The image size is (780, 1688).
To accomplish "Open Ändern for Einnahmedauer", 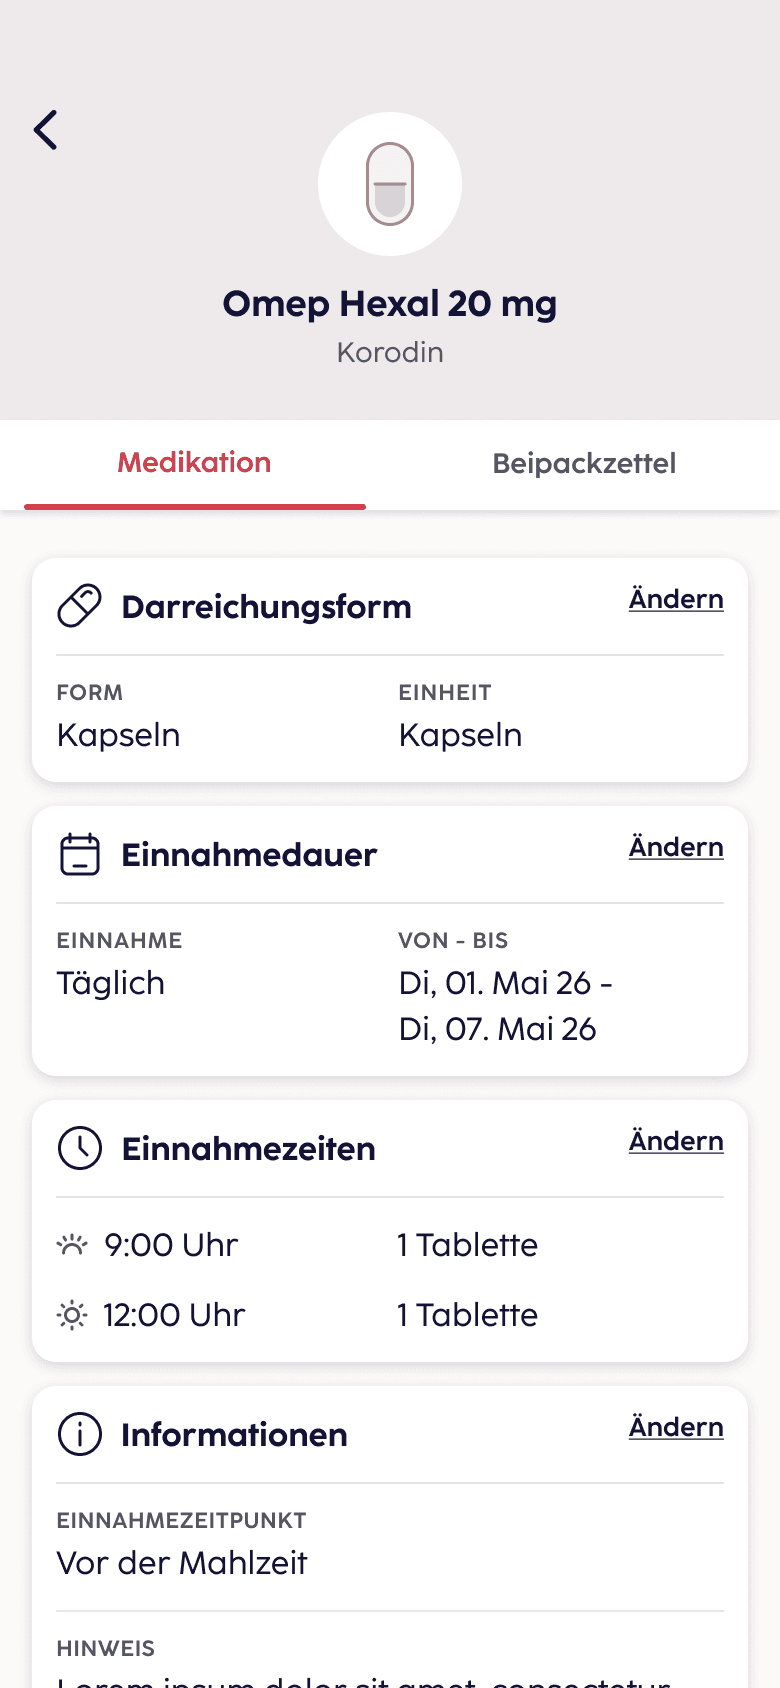I will (676, 847).
